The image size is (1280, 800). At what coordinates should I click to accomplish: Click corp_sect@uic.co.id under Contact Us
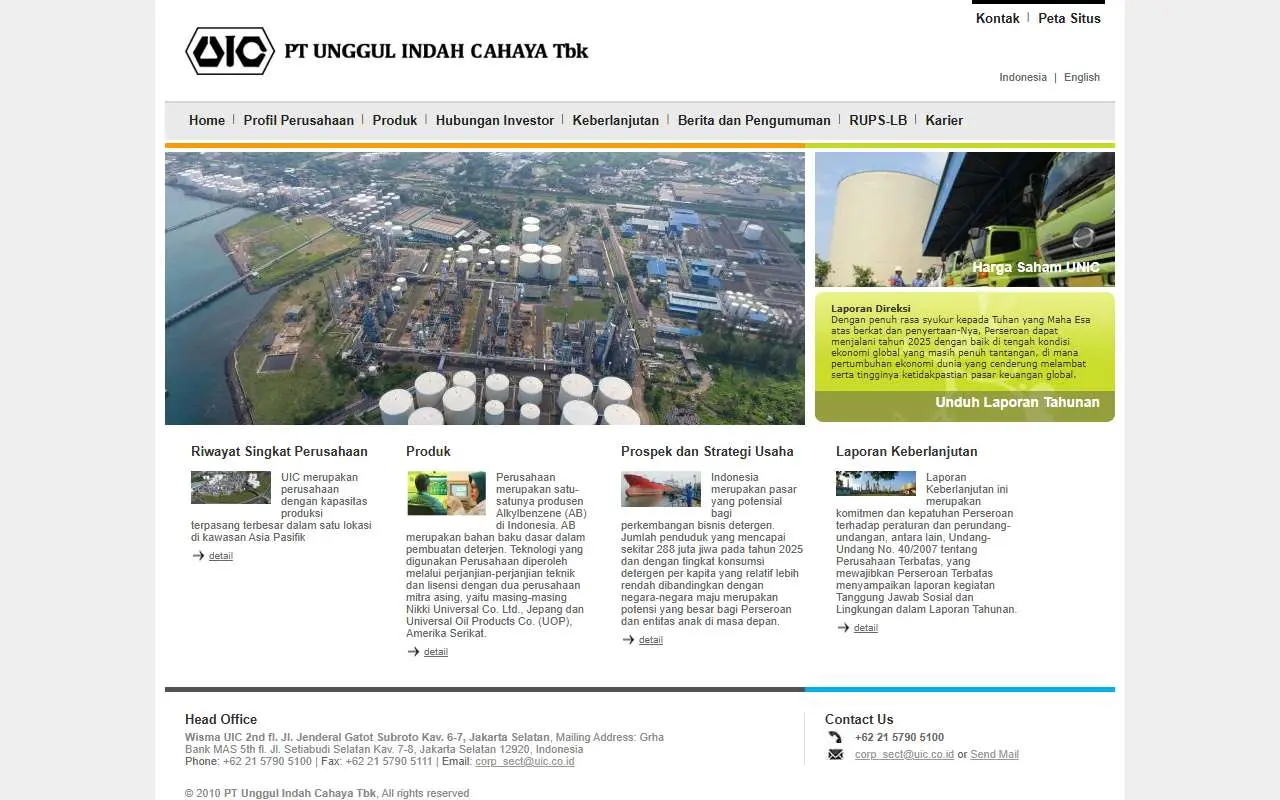[x=904, y=755]
